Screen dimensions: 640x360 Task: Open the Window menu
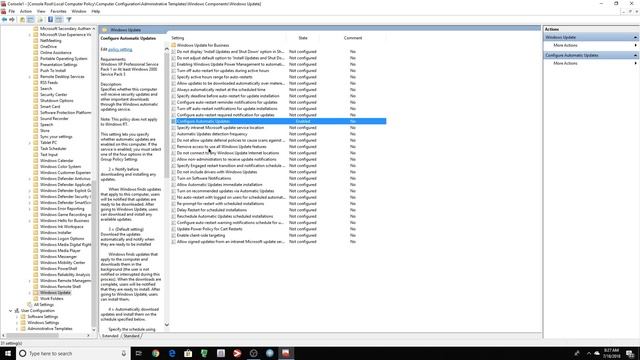click(x=79, y=11)
